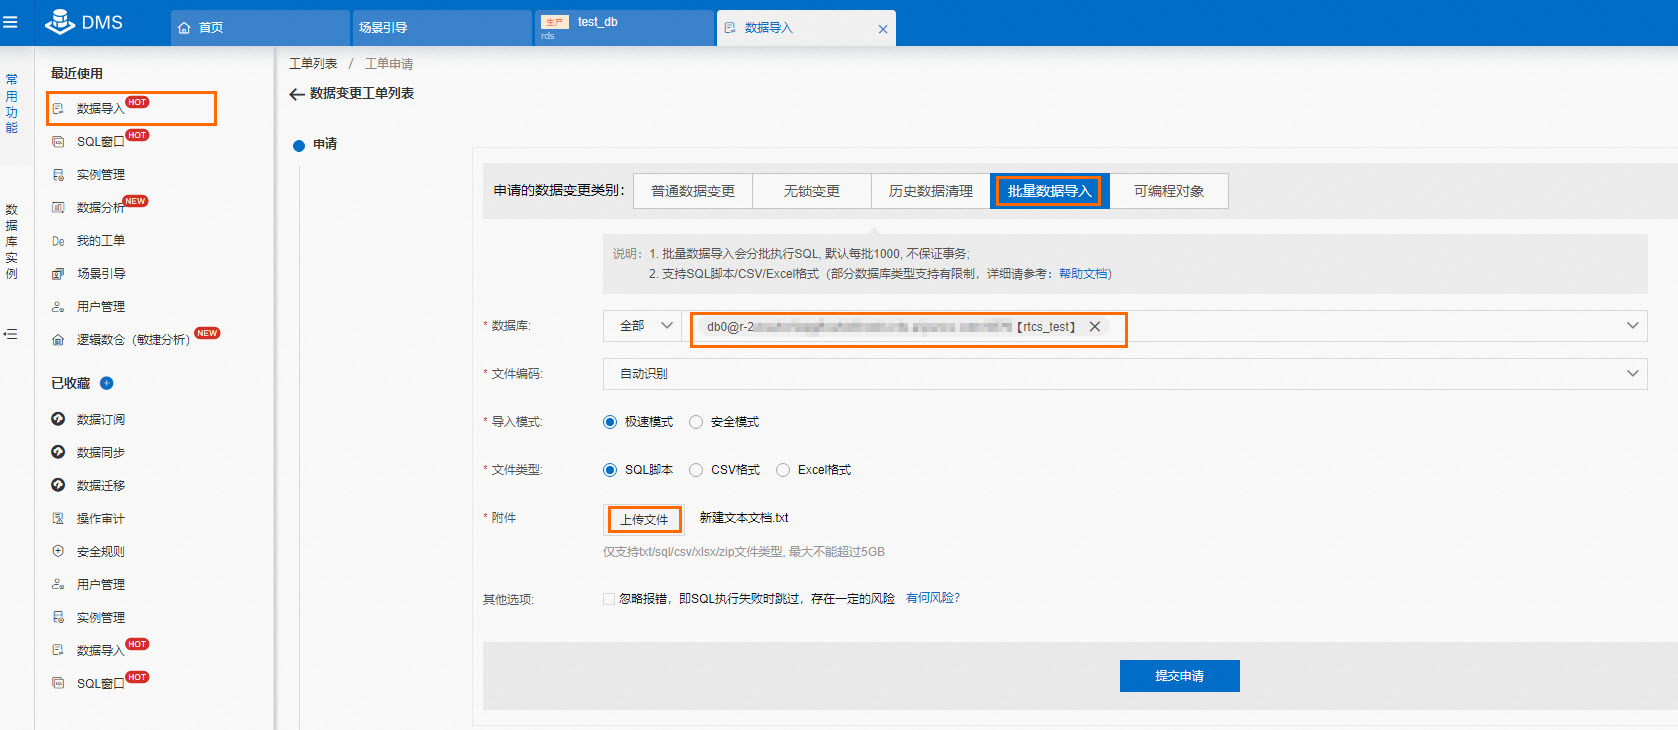This screenshot has width=1678, height=730.
Task: Select the 可编程对象 category tab
Action: pyautogui.click(x=1169, y=191)
